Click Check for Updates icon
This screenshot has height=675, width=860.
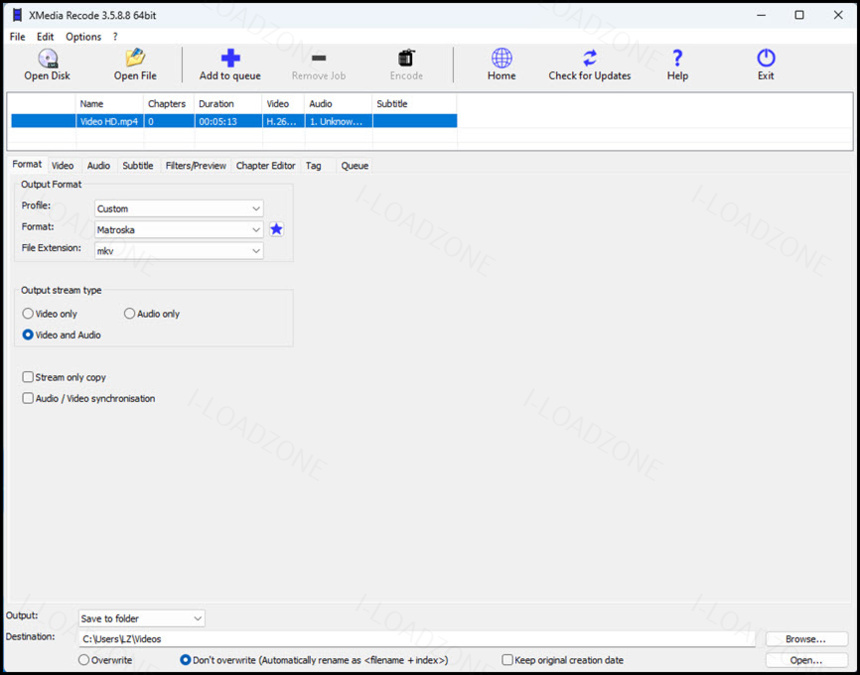590,58
